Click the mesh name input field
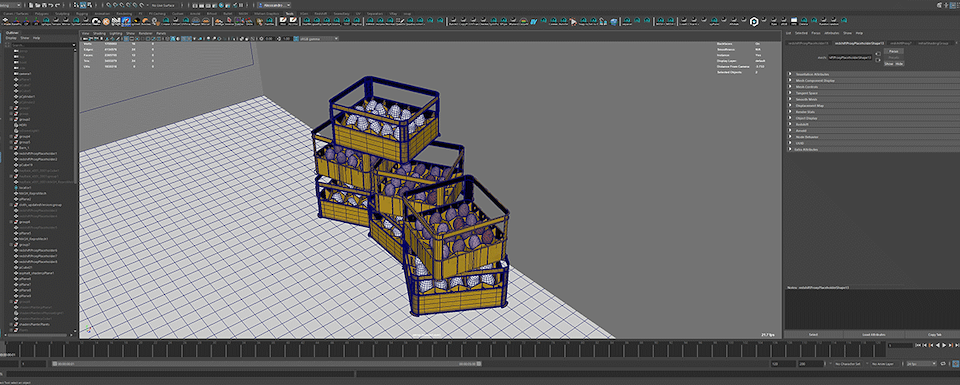 coord(850,58)
